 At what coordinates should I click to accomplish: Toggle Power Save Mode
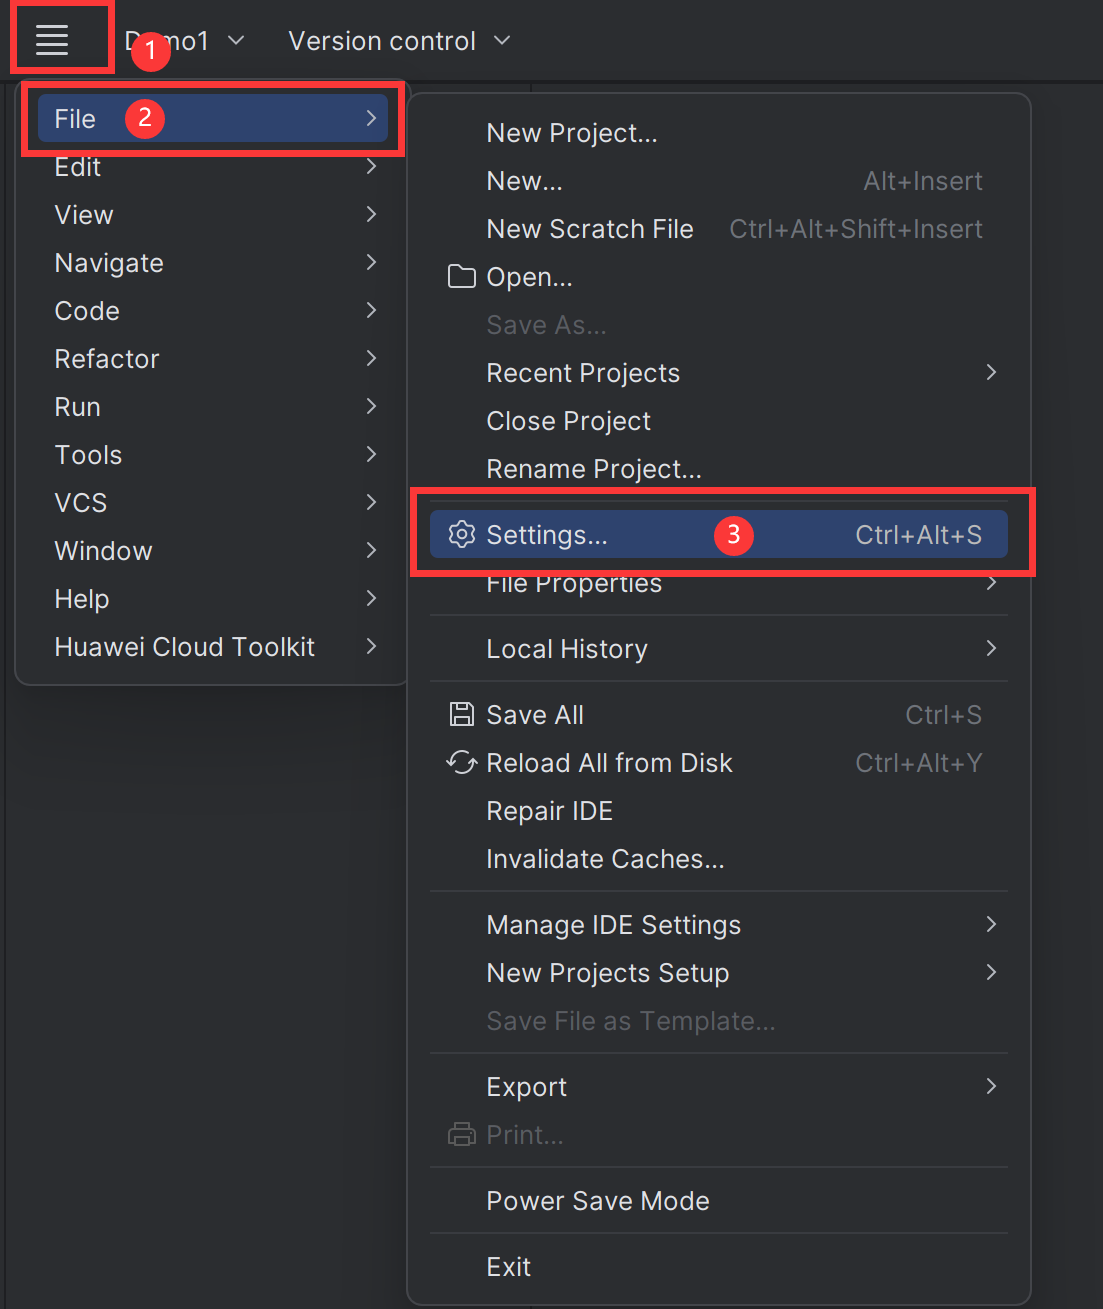click(597, 1200)
